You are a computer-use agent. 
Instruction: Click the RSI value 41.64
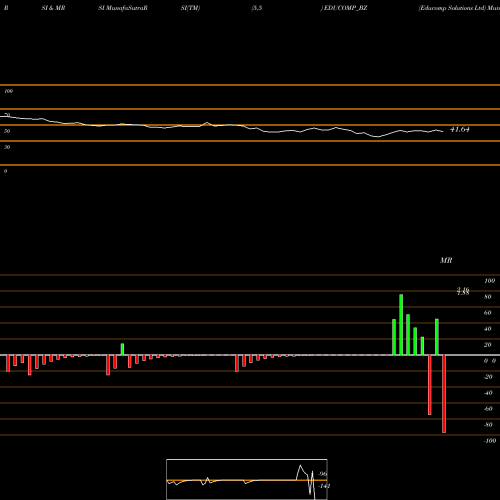(460, 129)
